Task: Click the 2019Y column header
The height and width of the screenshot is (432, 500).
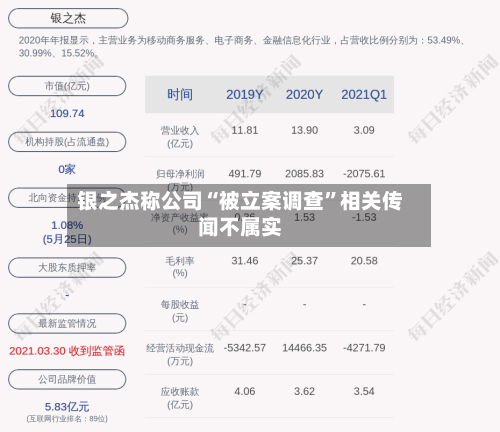Action: (x=245, y=95)
